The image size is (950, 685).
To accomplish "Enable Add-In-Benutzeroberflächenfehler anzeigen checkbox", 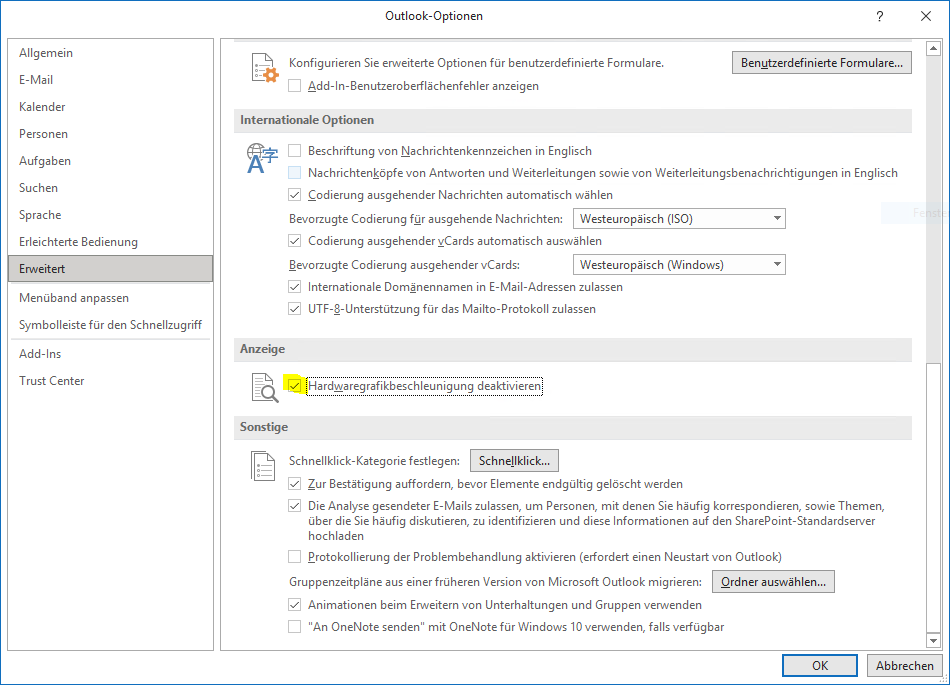I will (295, 86).
